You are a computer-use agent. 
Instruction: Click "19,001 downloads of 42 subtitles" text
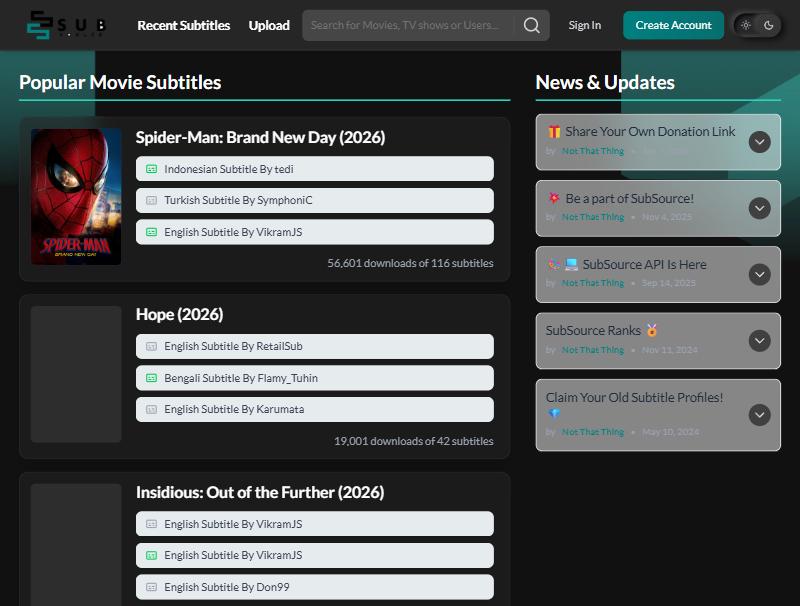pyautogui.click(x=414, y=441)
